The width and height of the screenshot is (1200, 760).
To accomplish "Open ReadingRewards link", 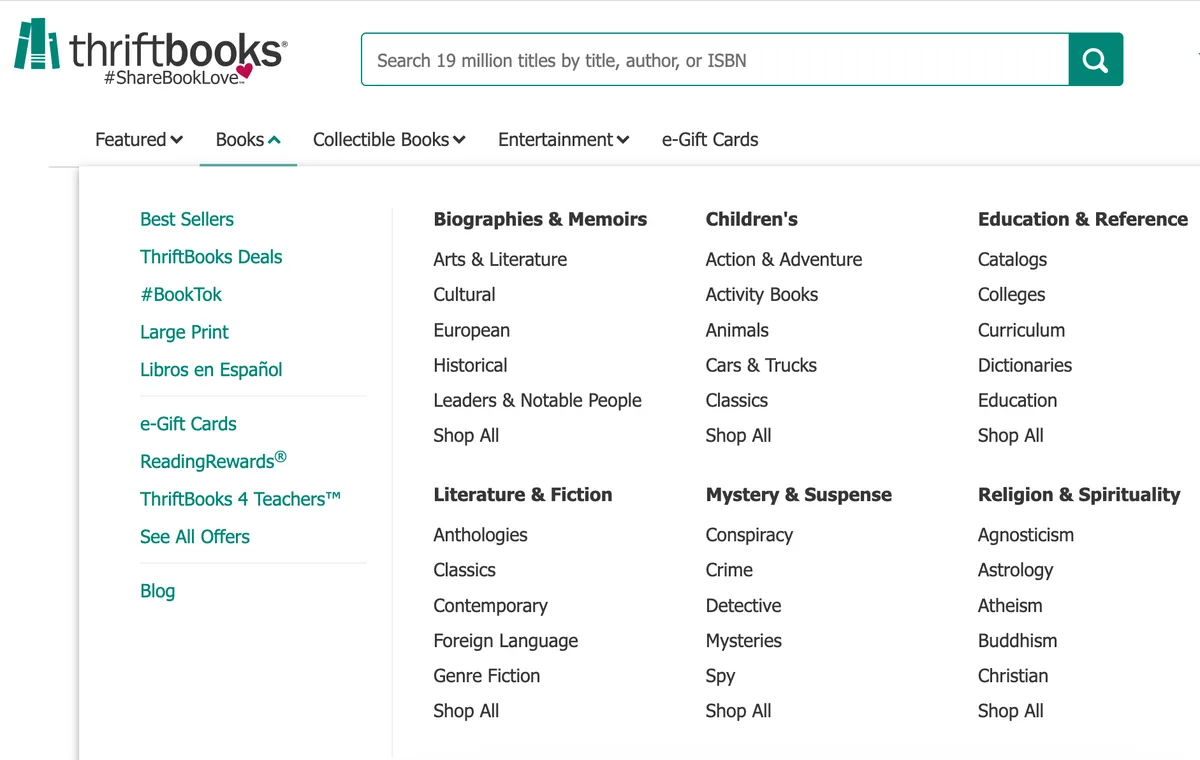I will coord(213,460).
